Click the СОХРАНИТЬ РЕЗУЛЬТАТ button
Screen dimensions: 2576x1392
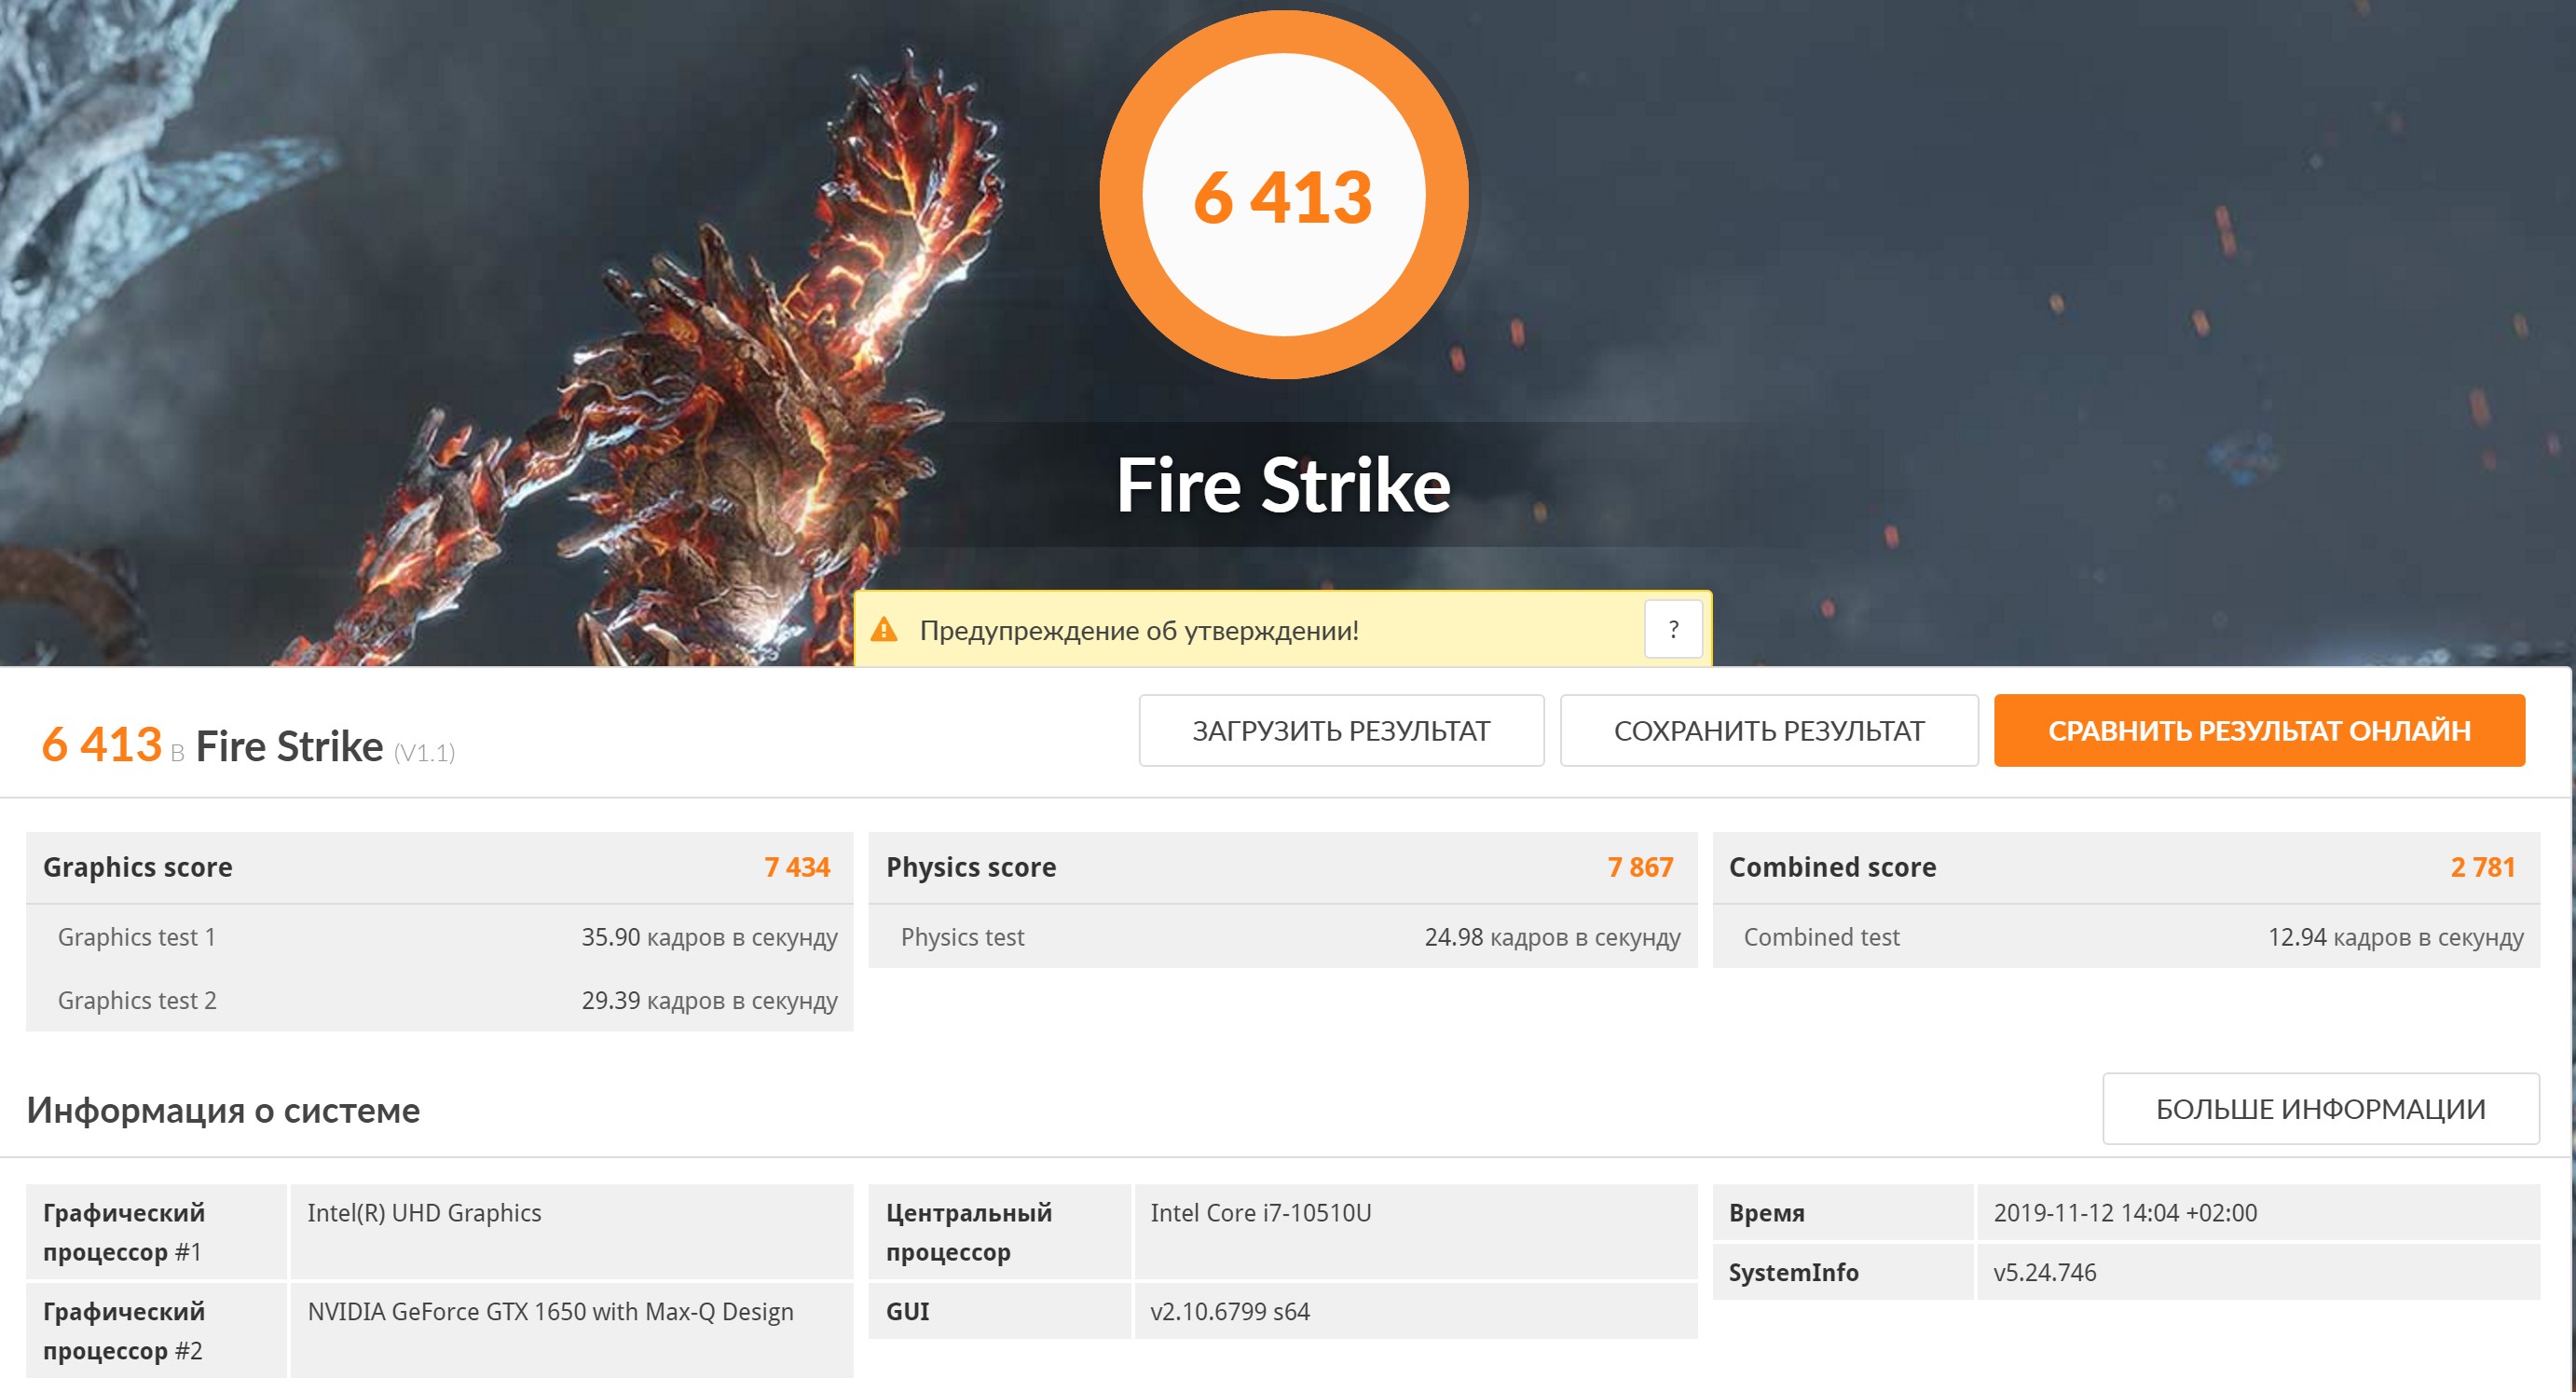[x=1768, y=731]
